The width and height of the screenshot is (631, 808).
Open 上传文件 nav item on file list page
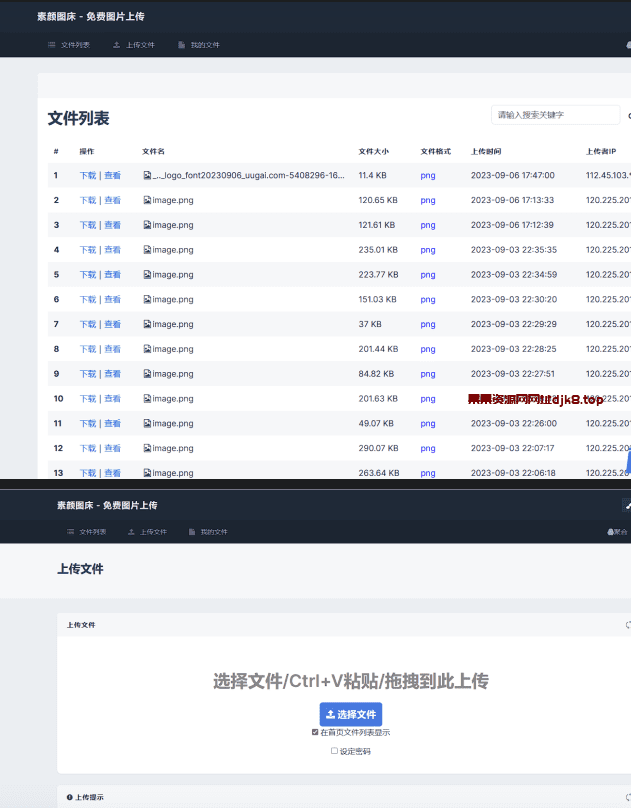[134, 45]
